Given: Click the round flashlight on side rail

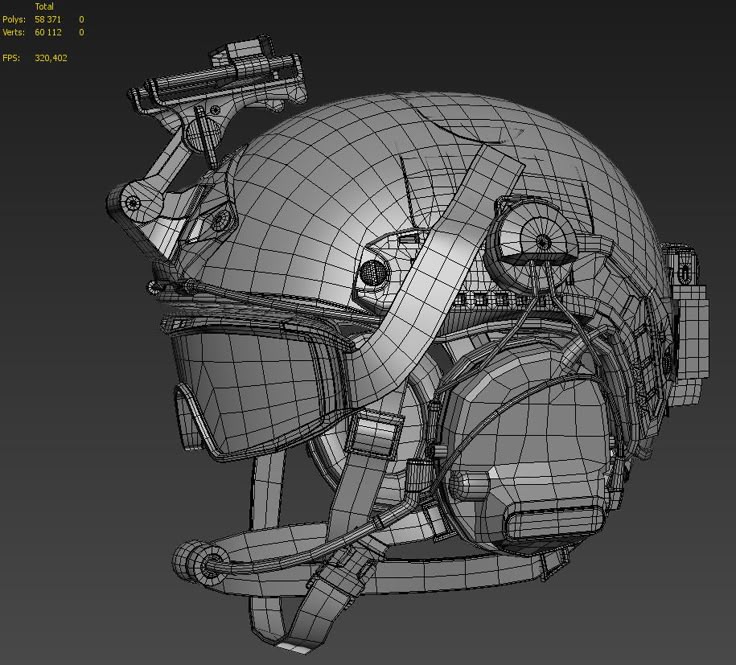Looking at the screenshot, I should point(540,240).
